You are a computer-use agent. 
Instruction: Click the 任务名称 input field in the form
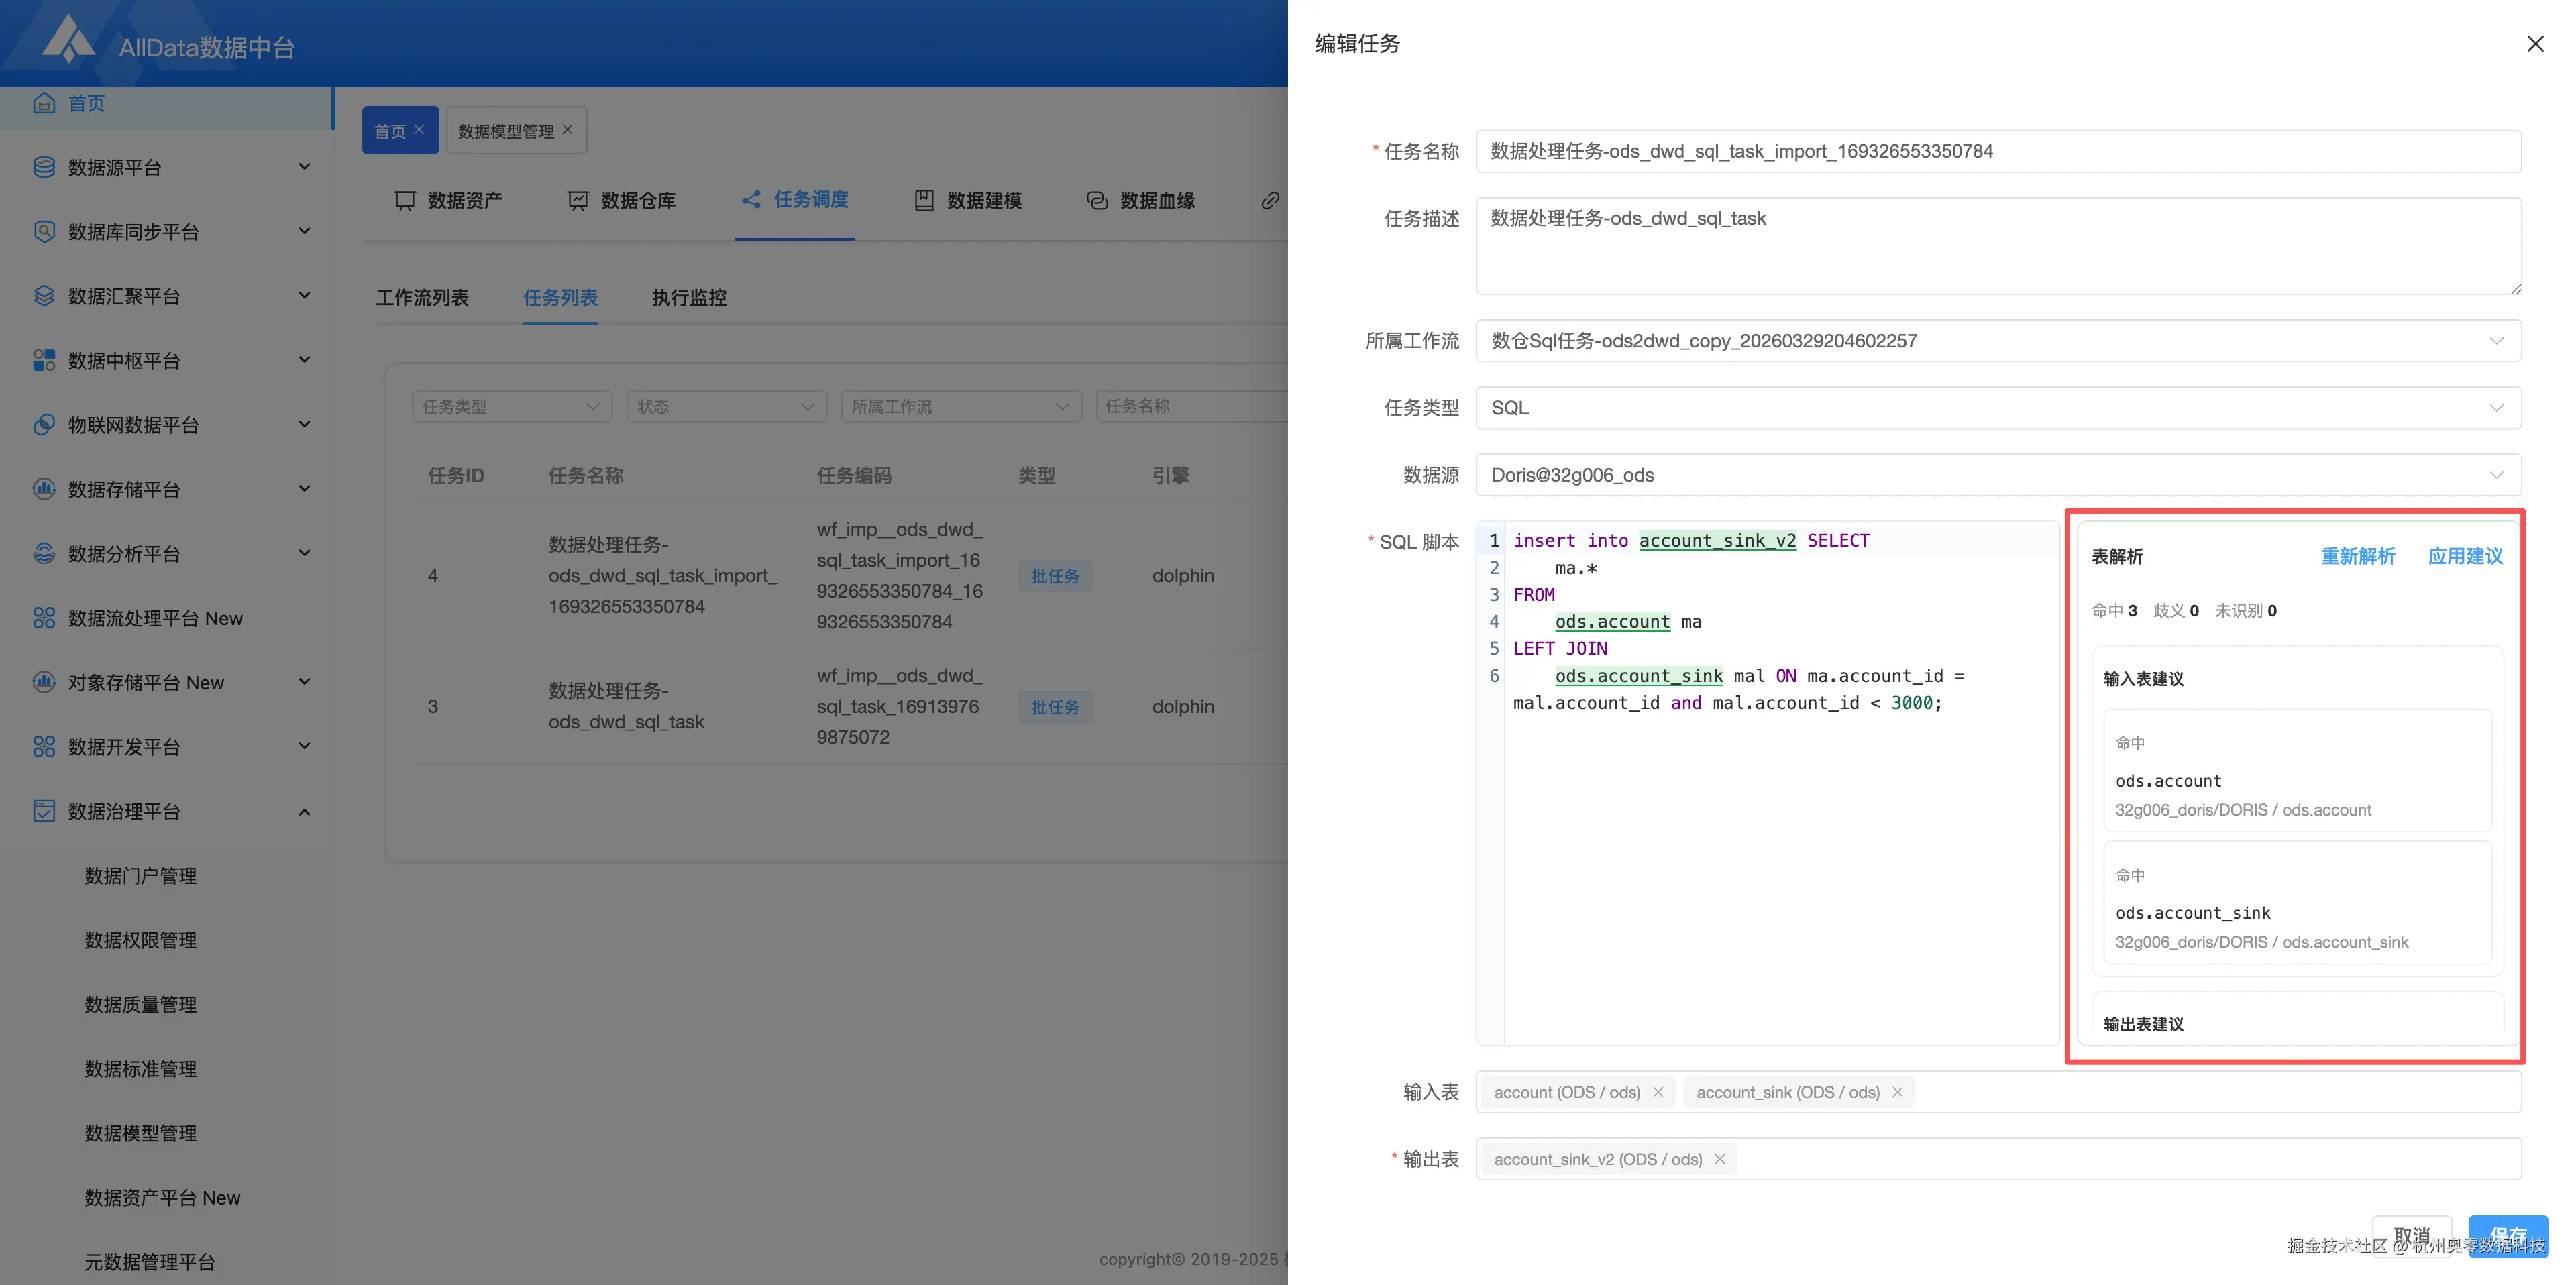click(1998, 151)
